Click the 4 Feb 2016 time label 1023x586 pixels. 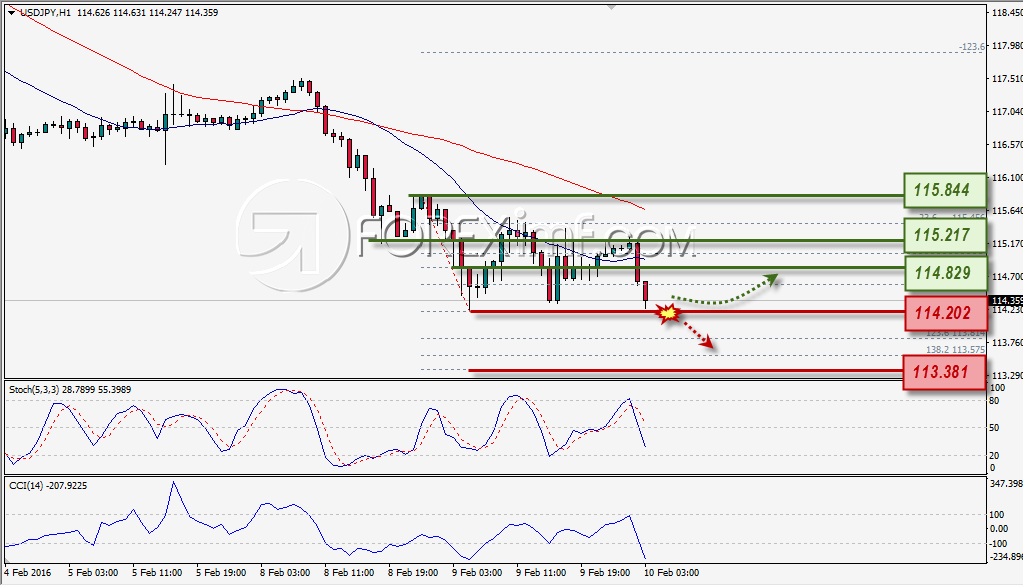pyautogui.click(x=27, y=572)
